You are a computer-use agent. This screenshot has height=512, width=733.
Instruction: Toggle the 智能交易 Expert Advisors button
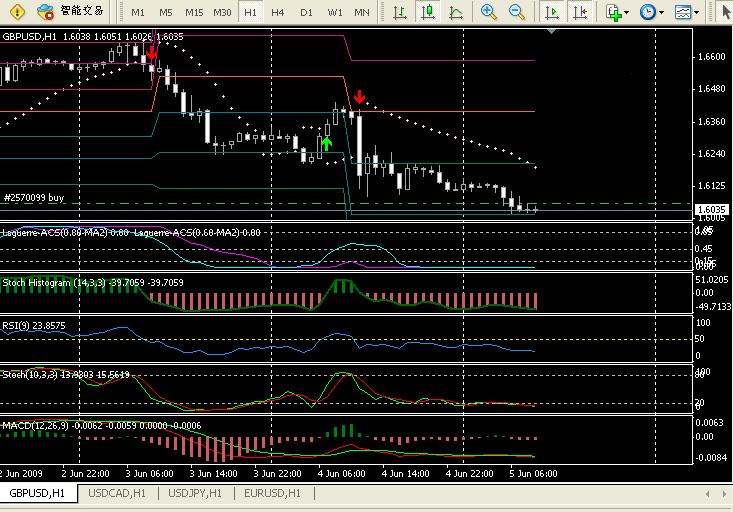[71, 11]
